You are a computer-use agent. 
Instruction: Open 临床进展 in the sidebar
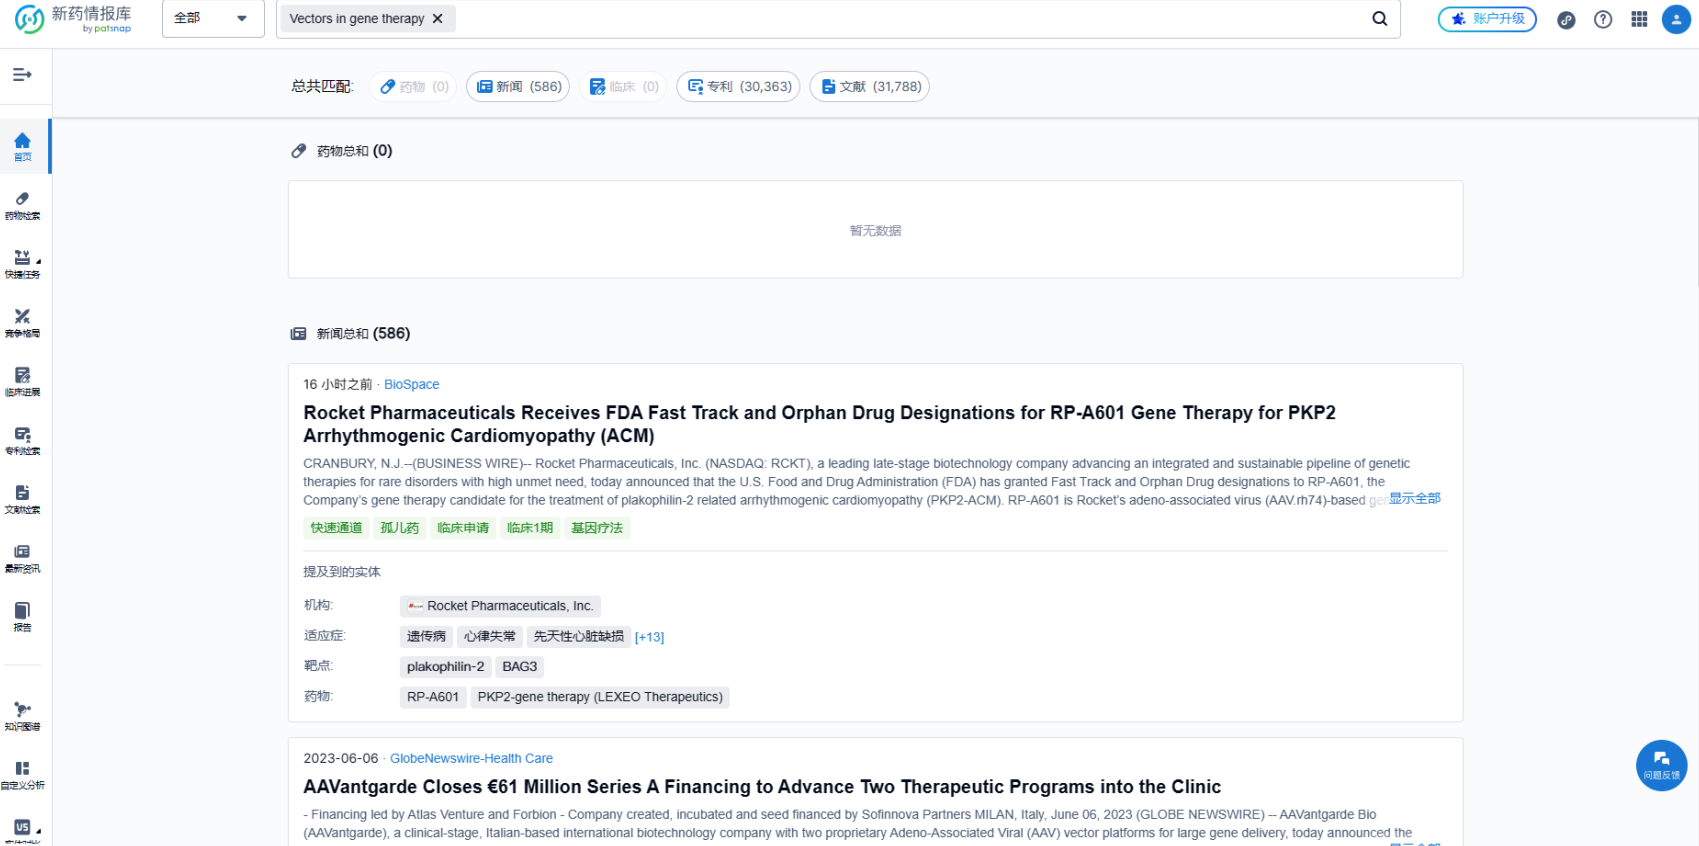(22, 382)
